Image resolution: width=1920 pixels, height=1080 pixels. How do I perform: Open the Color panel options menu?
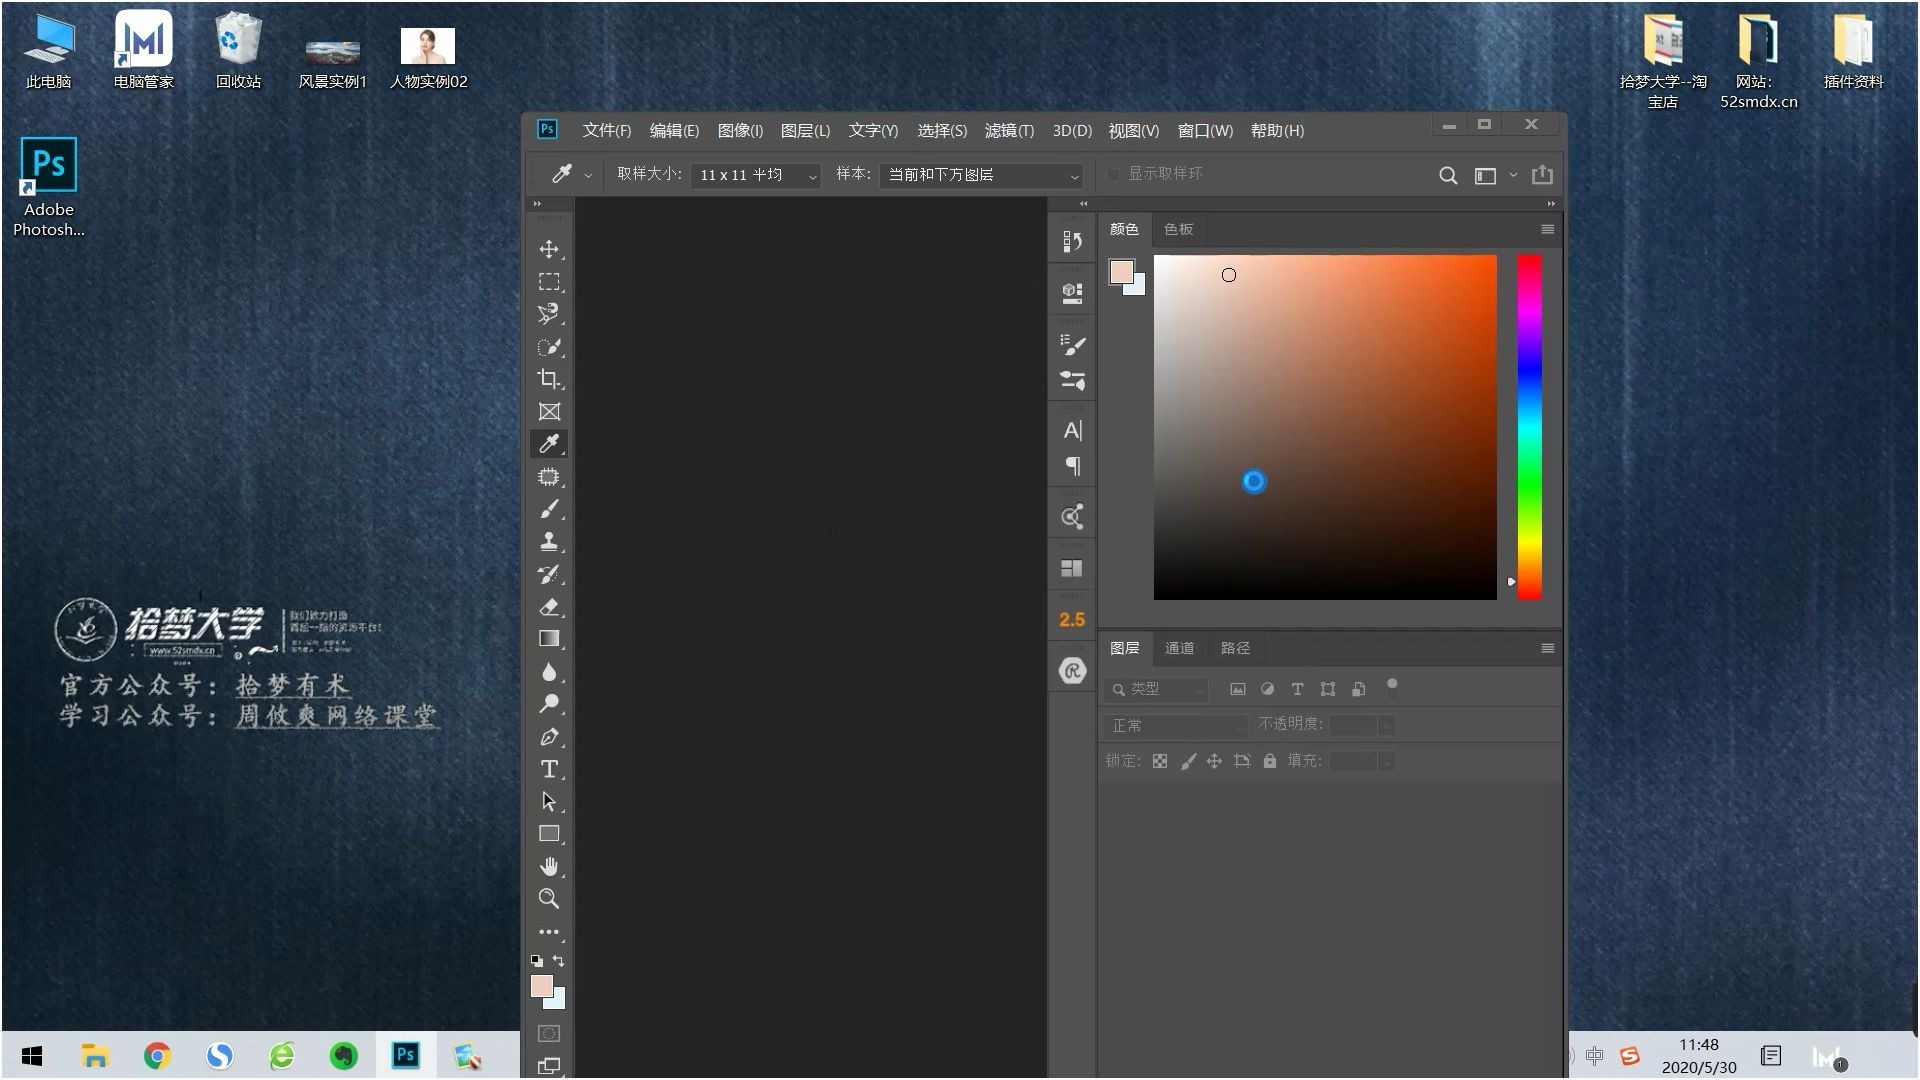point(1547,229)
